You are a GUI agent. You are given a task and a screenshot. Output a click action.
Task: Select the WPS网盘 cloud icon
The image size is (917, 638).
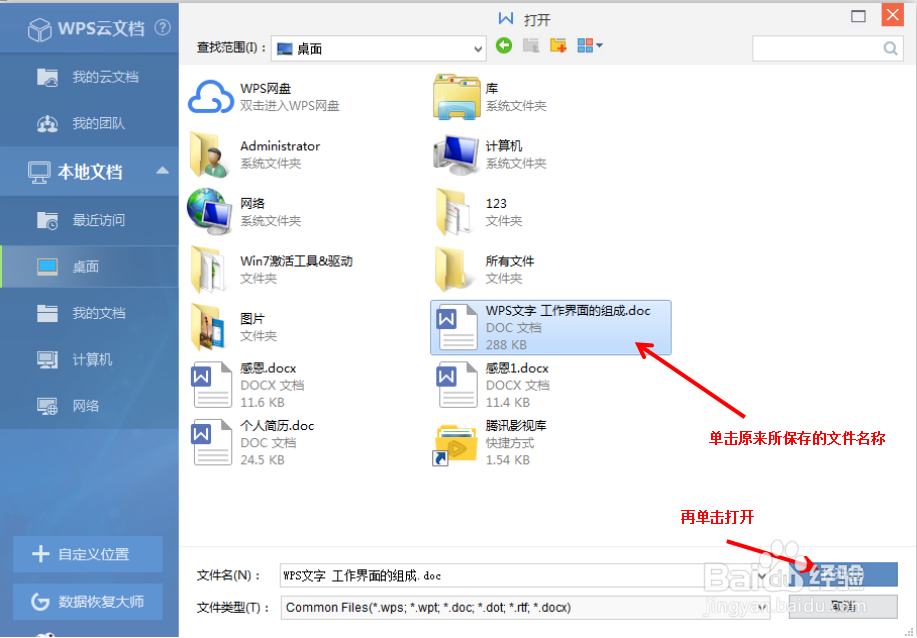click(211, 97)
